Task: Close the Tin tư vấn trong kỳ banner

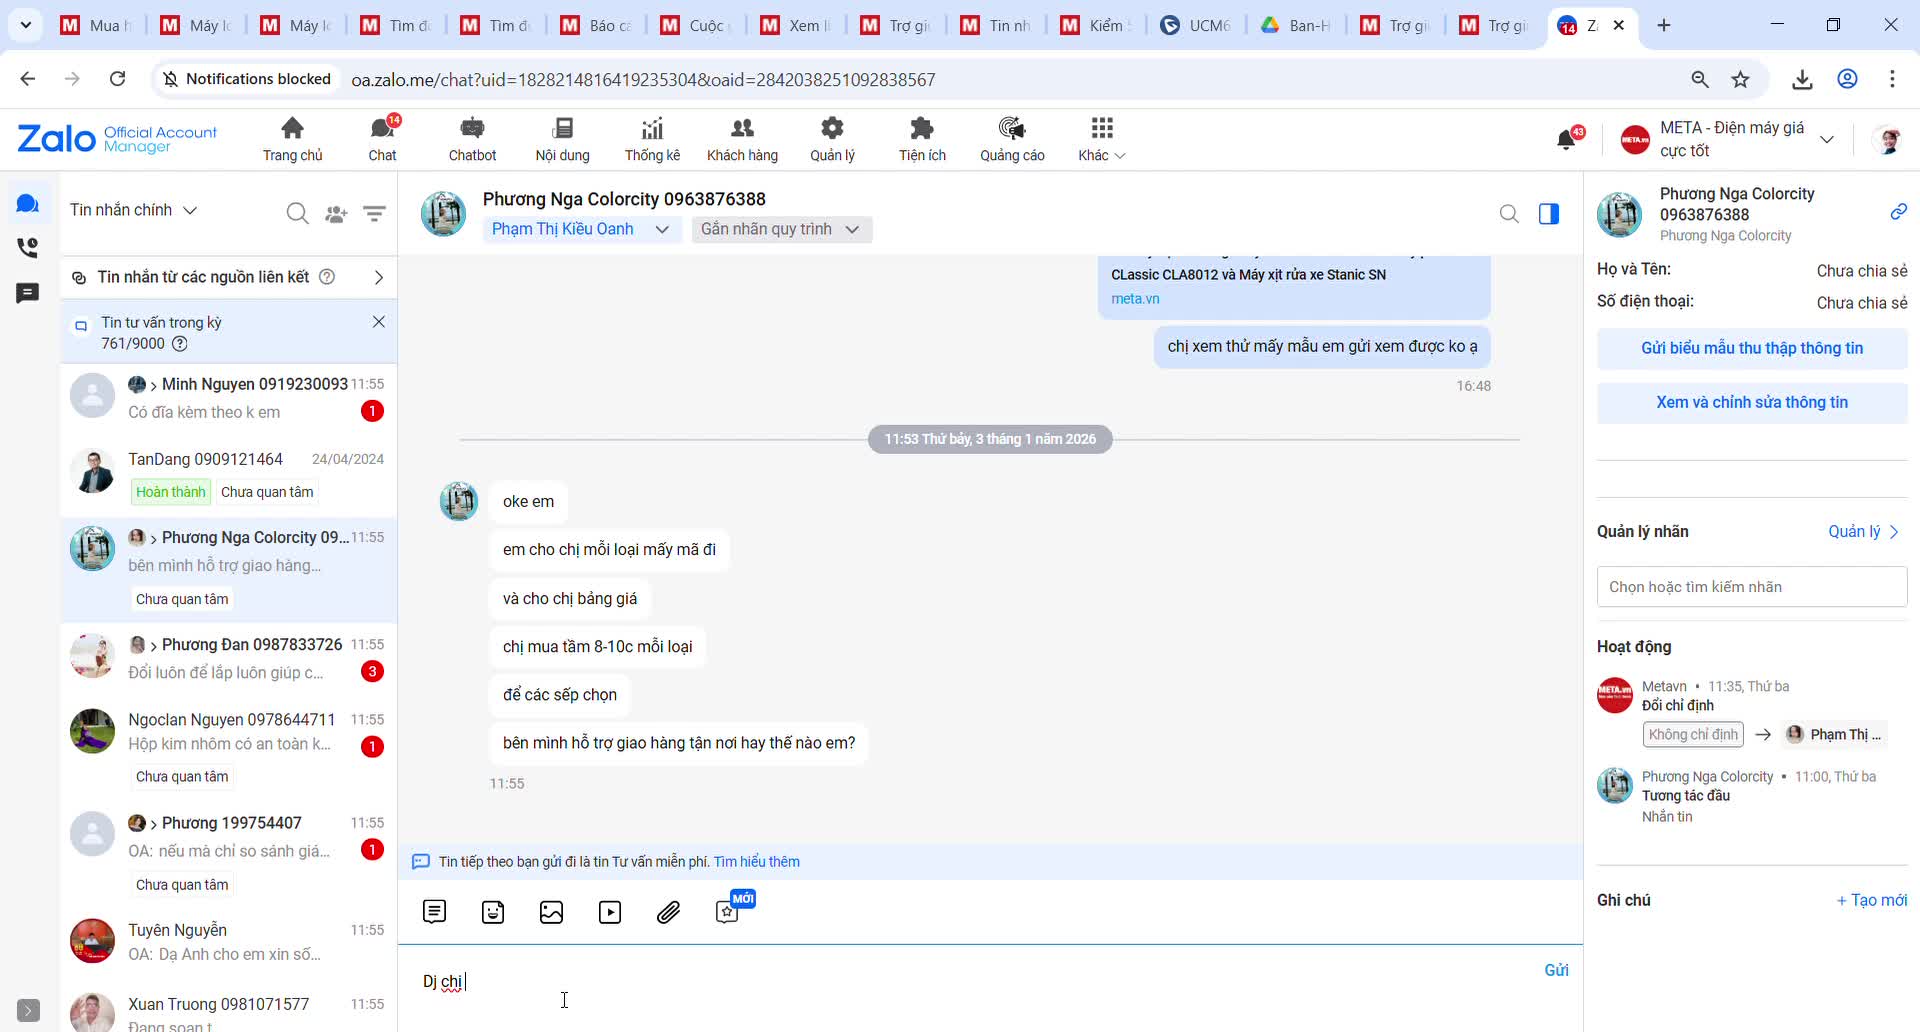Action: pos(378,322)
